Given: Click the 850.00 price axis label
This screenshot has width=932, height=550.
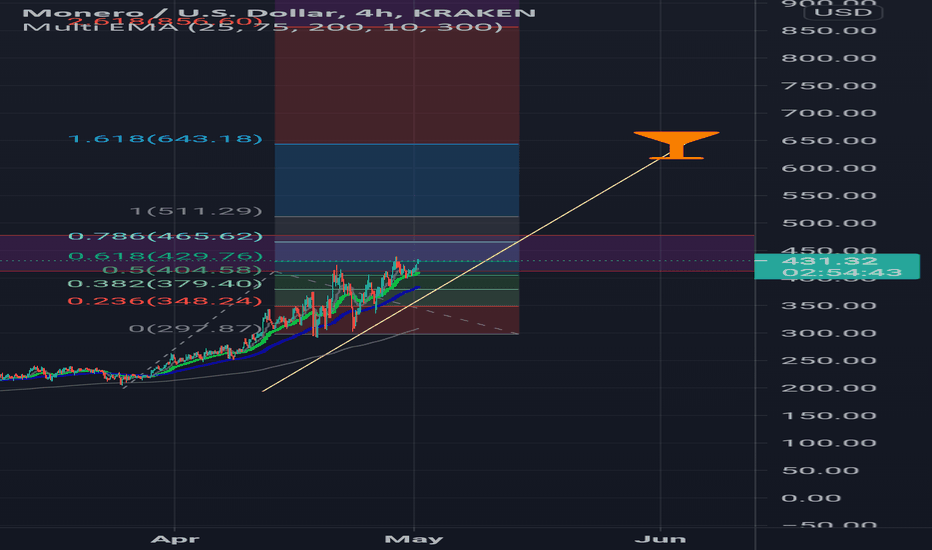Looking at the screenshot, I should pyautogui.click(x=829, y=30).
